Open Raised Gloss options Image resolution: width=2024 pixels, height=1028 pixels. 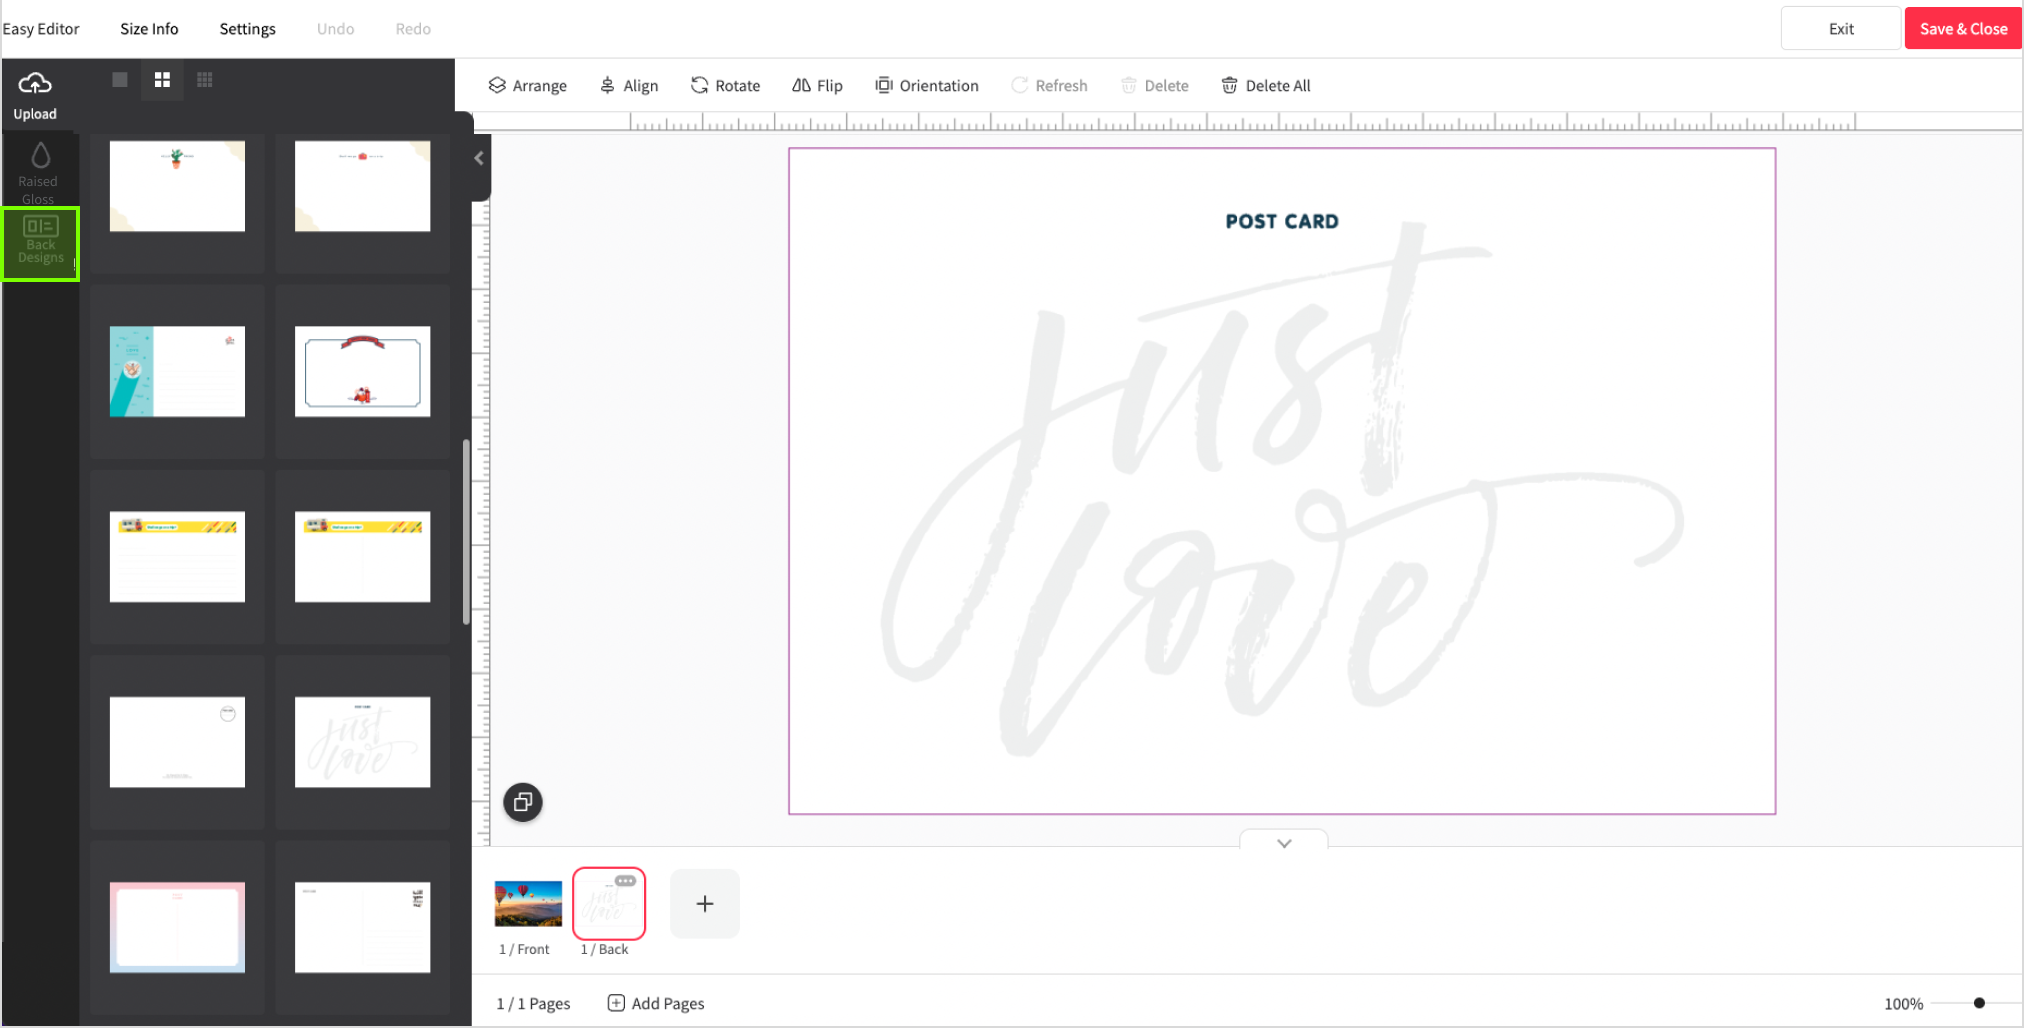[x=38, y=172]
